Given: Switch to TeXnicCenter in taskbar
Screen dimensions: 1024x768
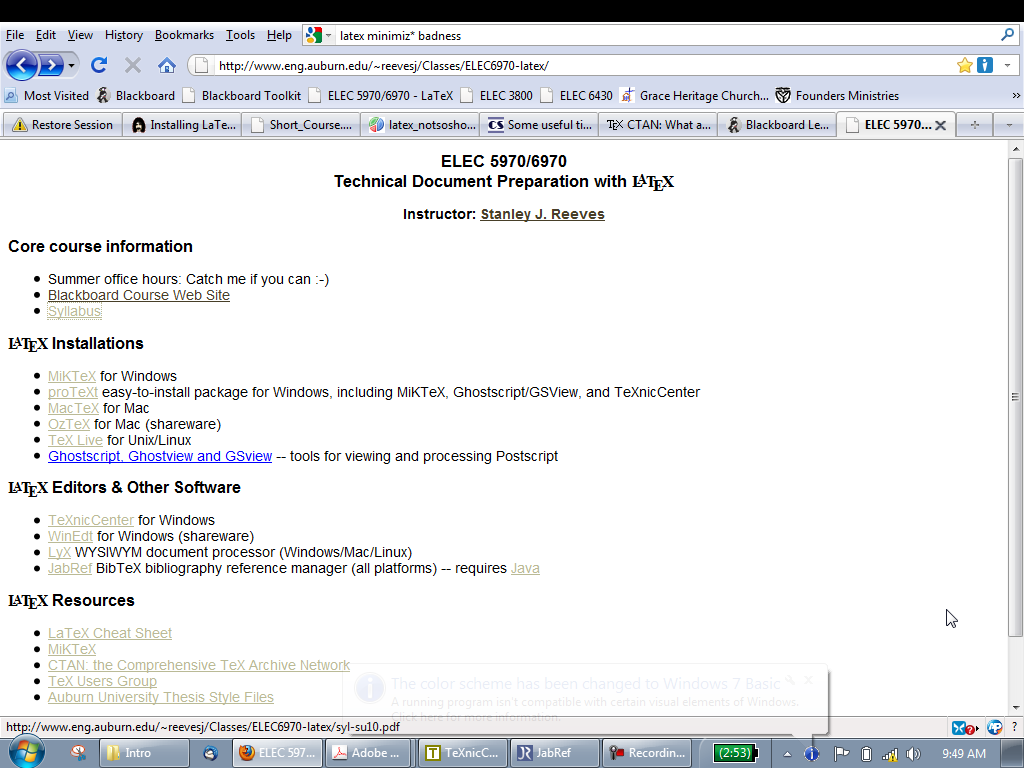Looking at the screenshot, I should [x=462, y=753].
